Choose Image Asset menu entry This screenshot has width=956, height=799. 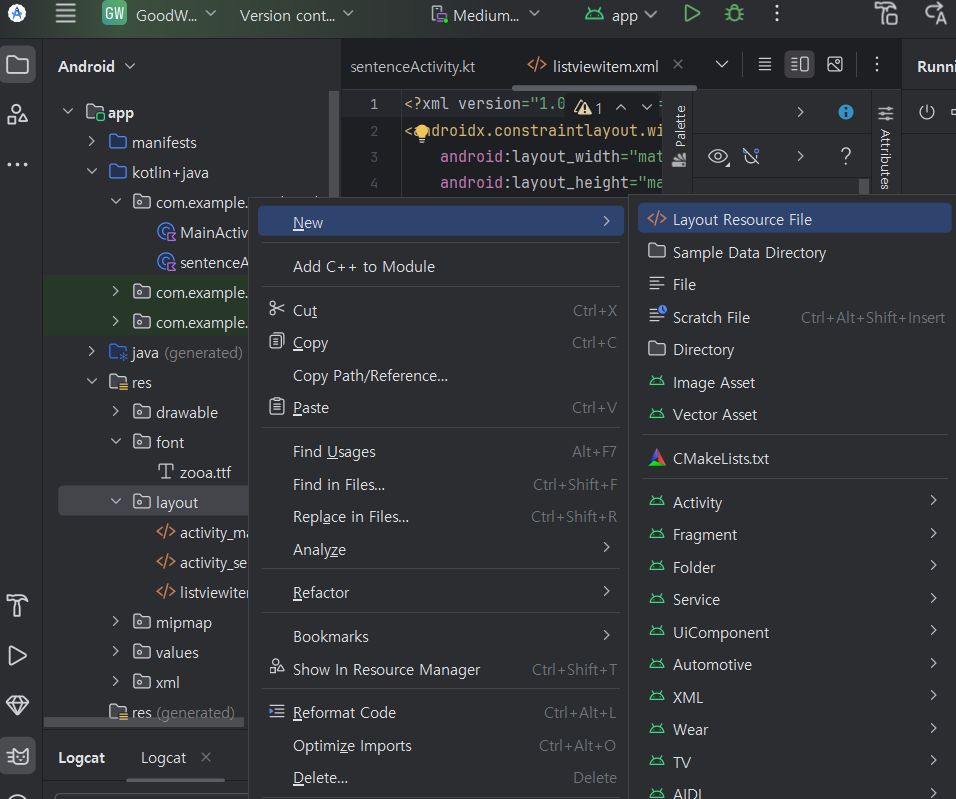tap(794, 382)
